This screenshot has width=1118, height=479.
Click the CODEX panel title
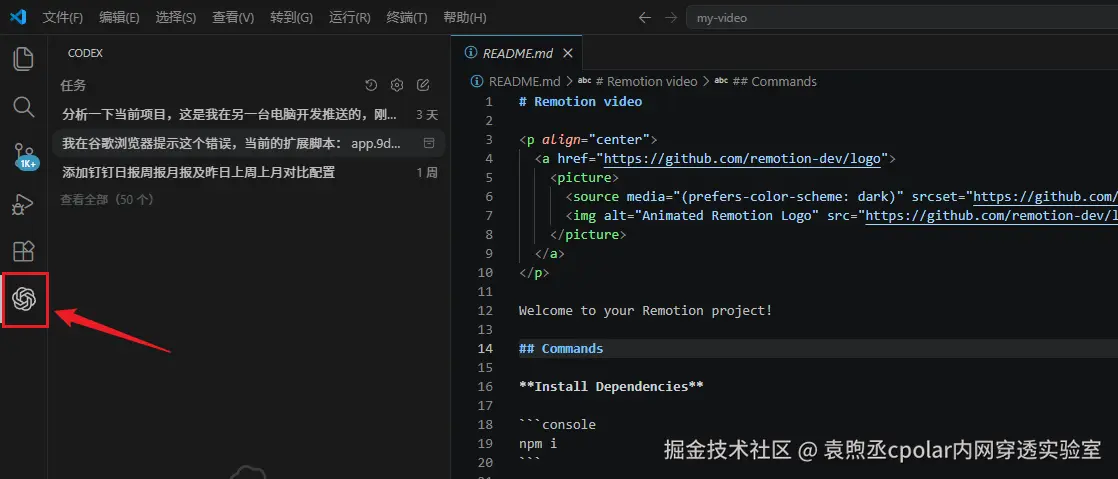pyautogui.click(x=86, y=53)
